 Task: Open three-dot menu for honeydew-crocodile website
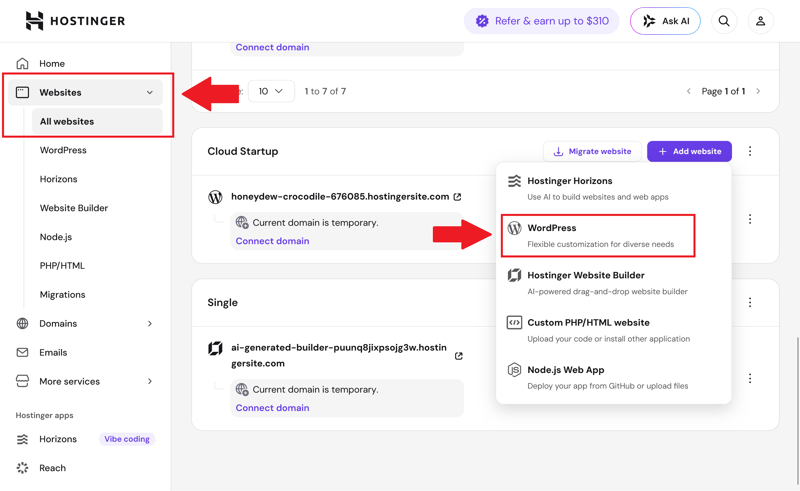tap(750, 219)
